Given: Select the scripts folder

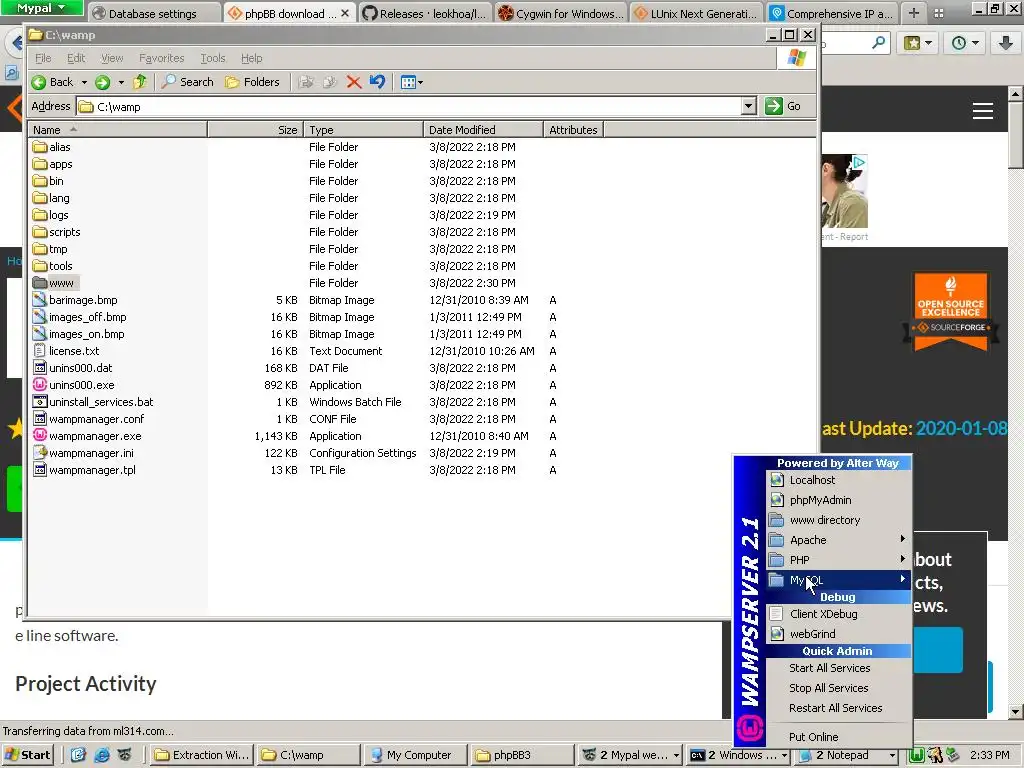Looking at the screenshot, I should [56, 232].
